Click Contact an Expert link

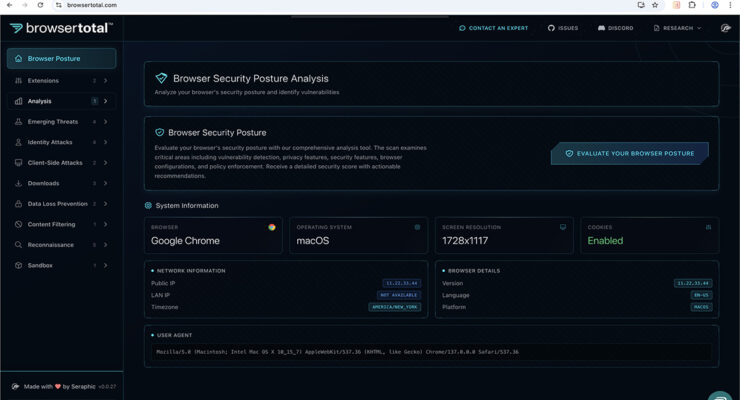point(493,28)
